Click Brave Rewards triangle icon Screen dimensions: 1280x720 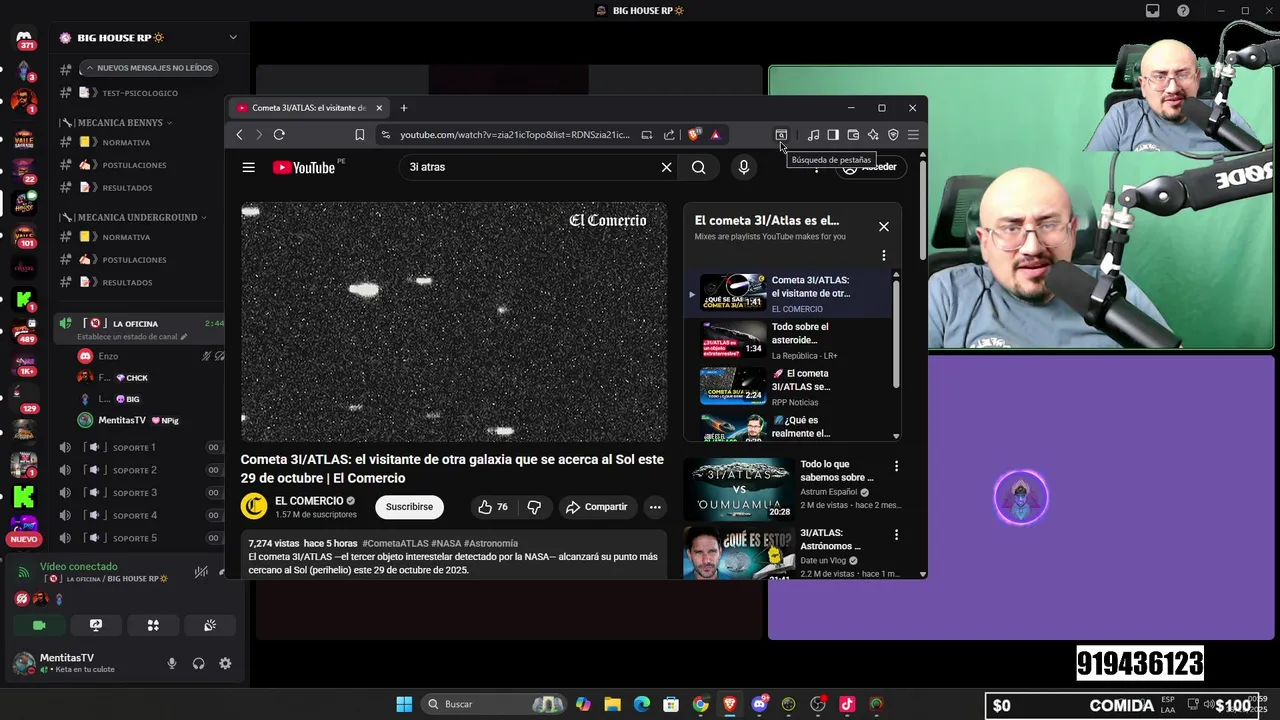point(715,135)
